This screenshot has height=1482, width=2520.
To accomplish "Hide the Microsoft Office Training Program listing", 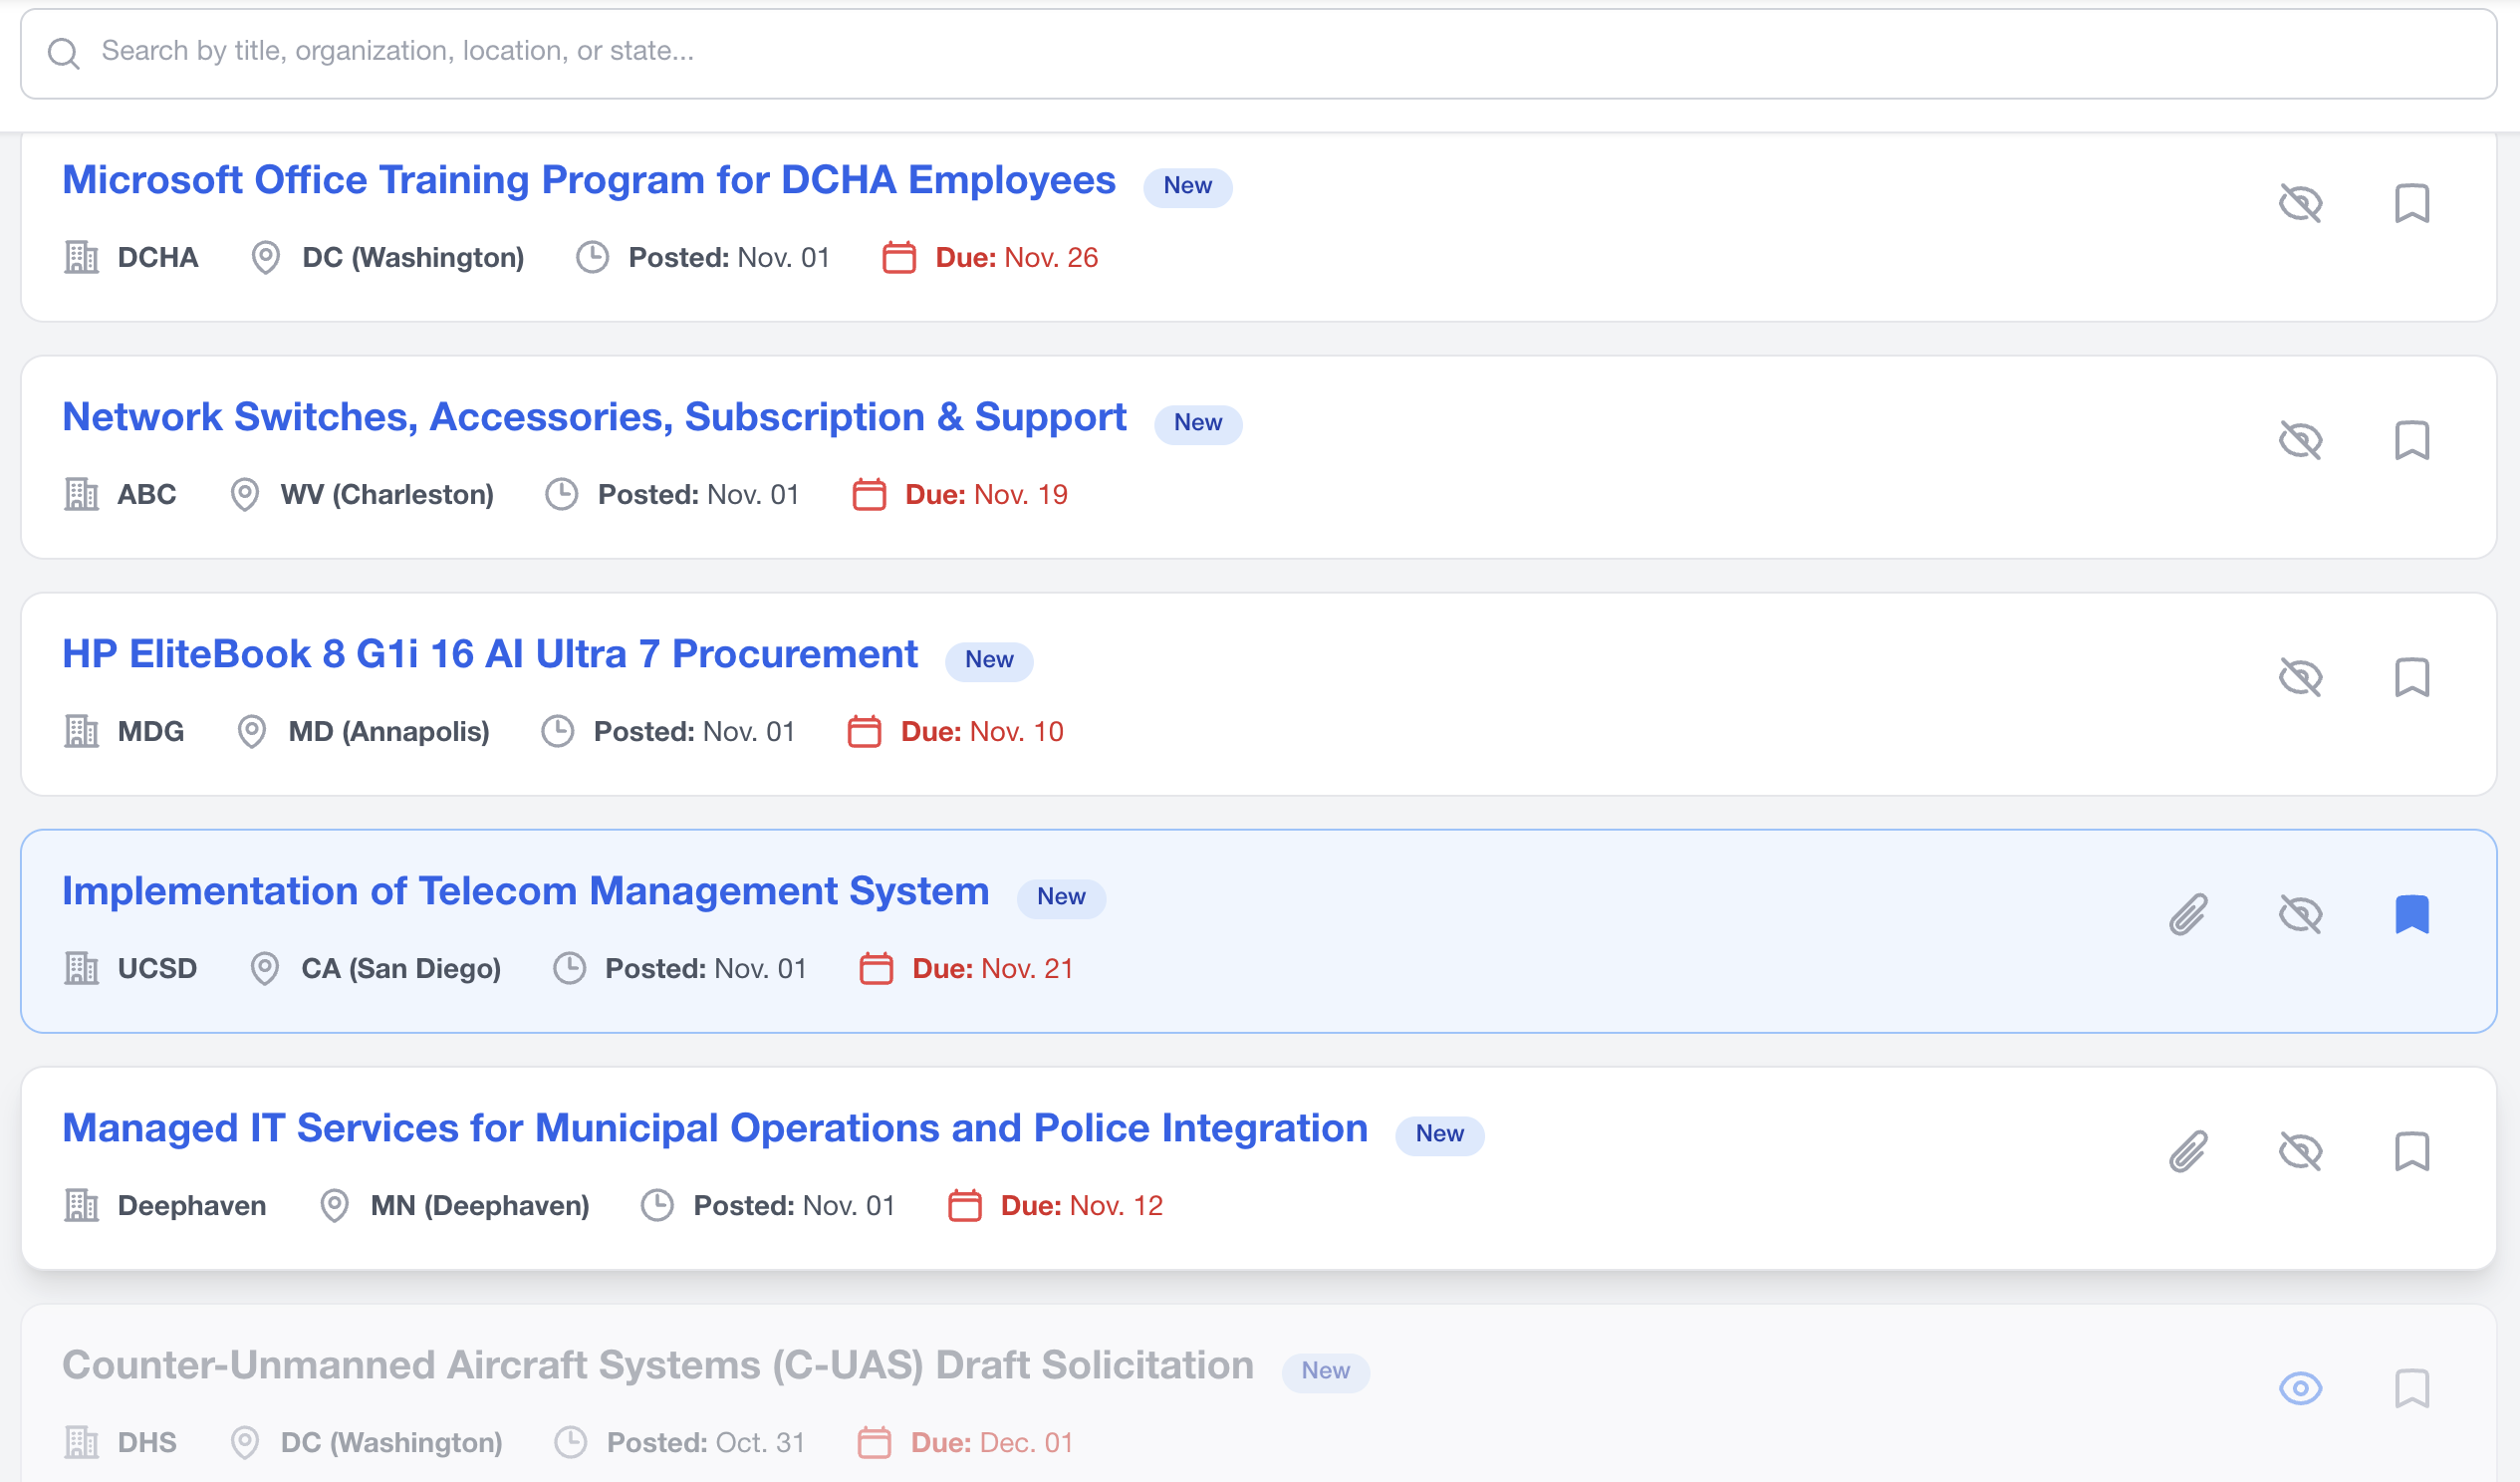I will pos(2301,203).
